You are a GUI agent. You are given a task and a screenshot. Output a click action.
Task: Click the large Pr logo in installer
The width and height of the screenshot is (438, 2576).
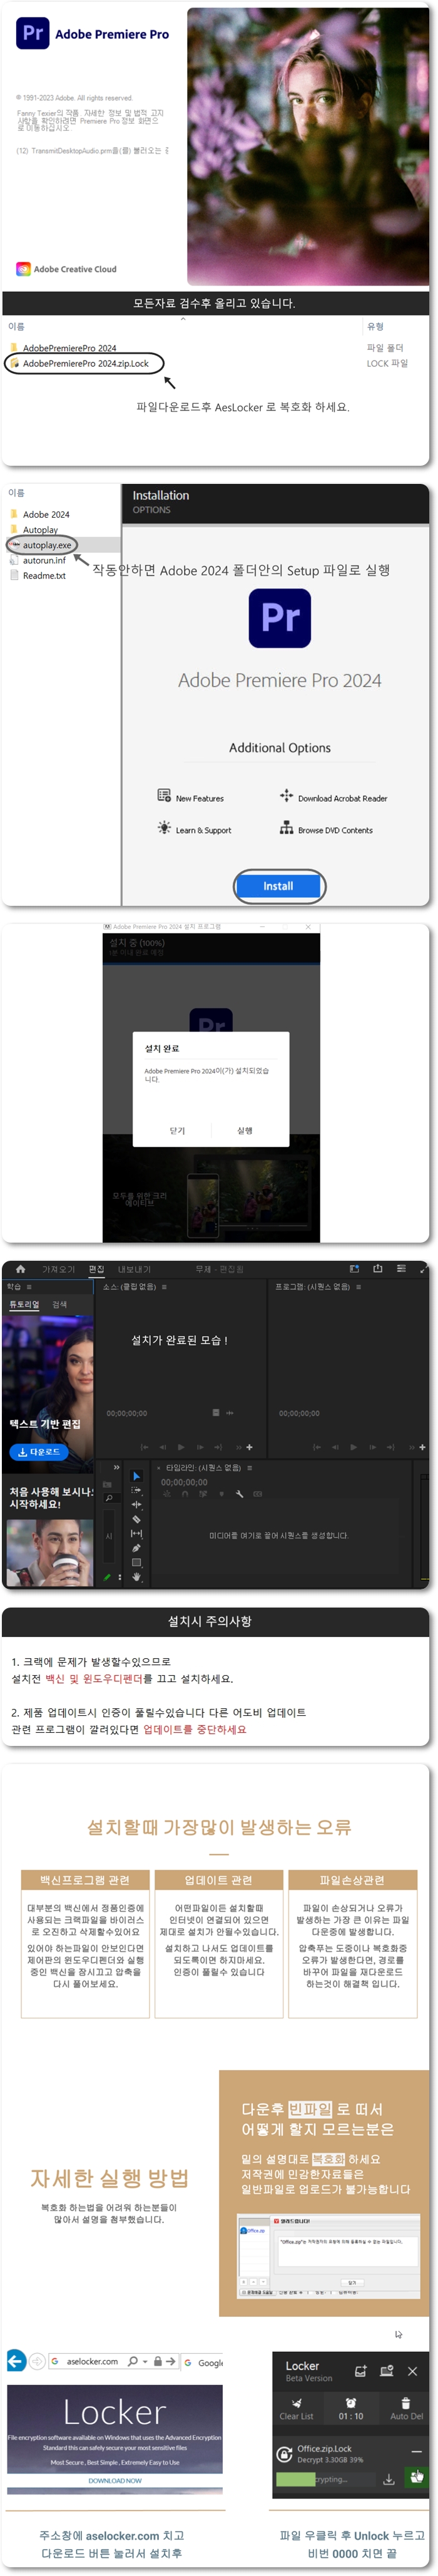(x=279, y=618)
